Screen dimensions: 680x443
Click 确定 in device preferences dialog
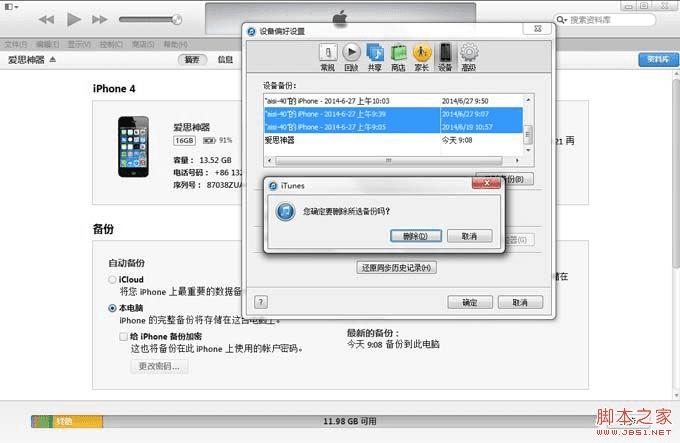470,302
